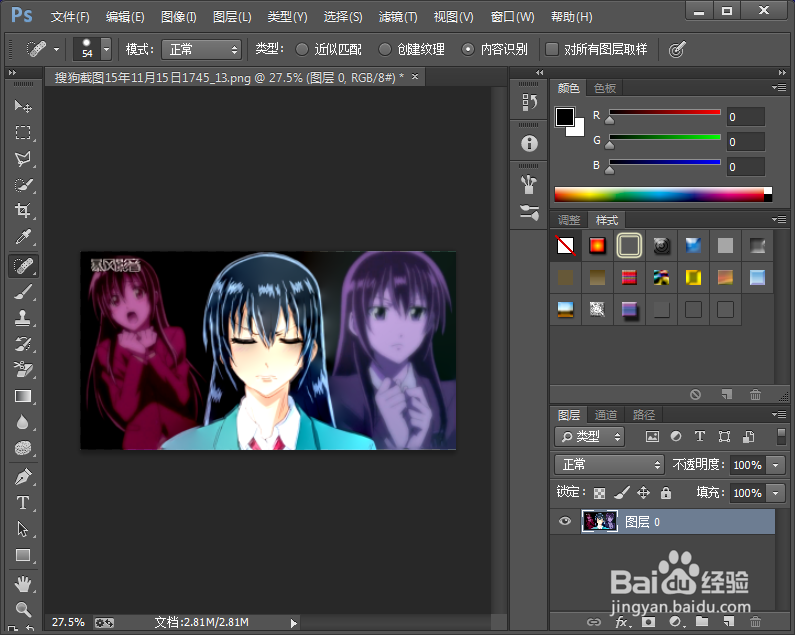Screen dimensions: 795x635
Task: Open layer blend mode 正常 dropdown
Action: click(609, 465)
